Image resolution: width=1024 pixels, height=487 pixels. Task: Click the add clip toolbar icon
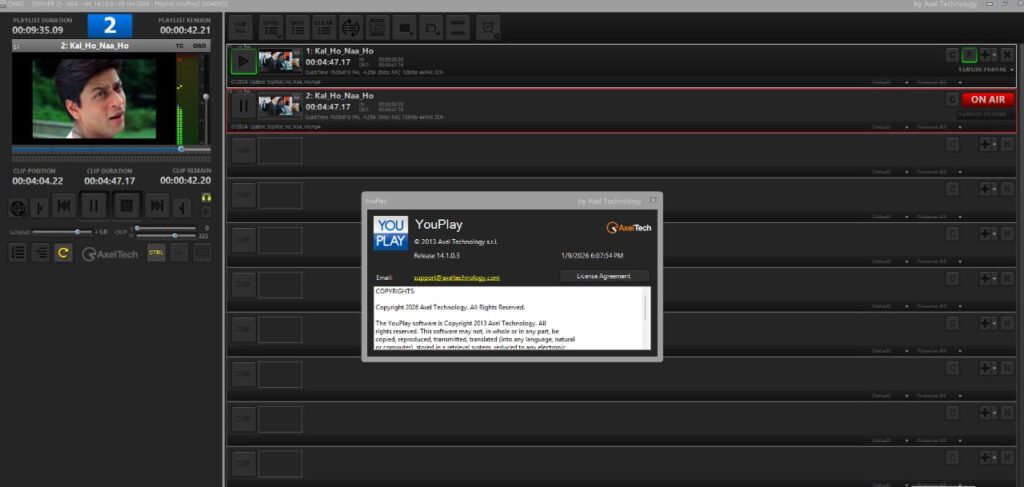405,28
